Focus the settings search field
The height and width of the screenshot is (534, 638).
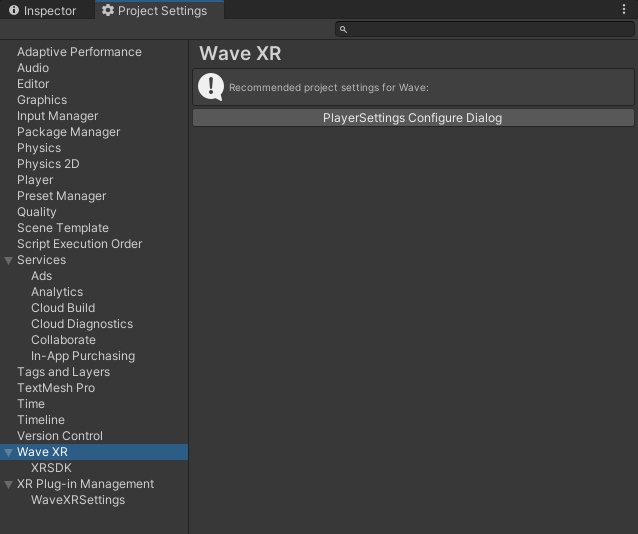[x=485, y=29]
